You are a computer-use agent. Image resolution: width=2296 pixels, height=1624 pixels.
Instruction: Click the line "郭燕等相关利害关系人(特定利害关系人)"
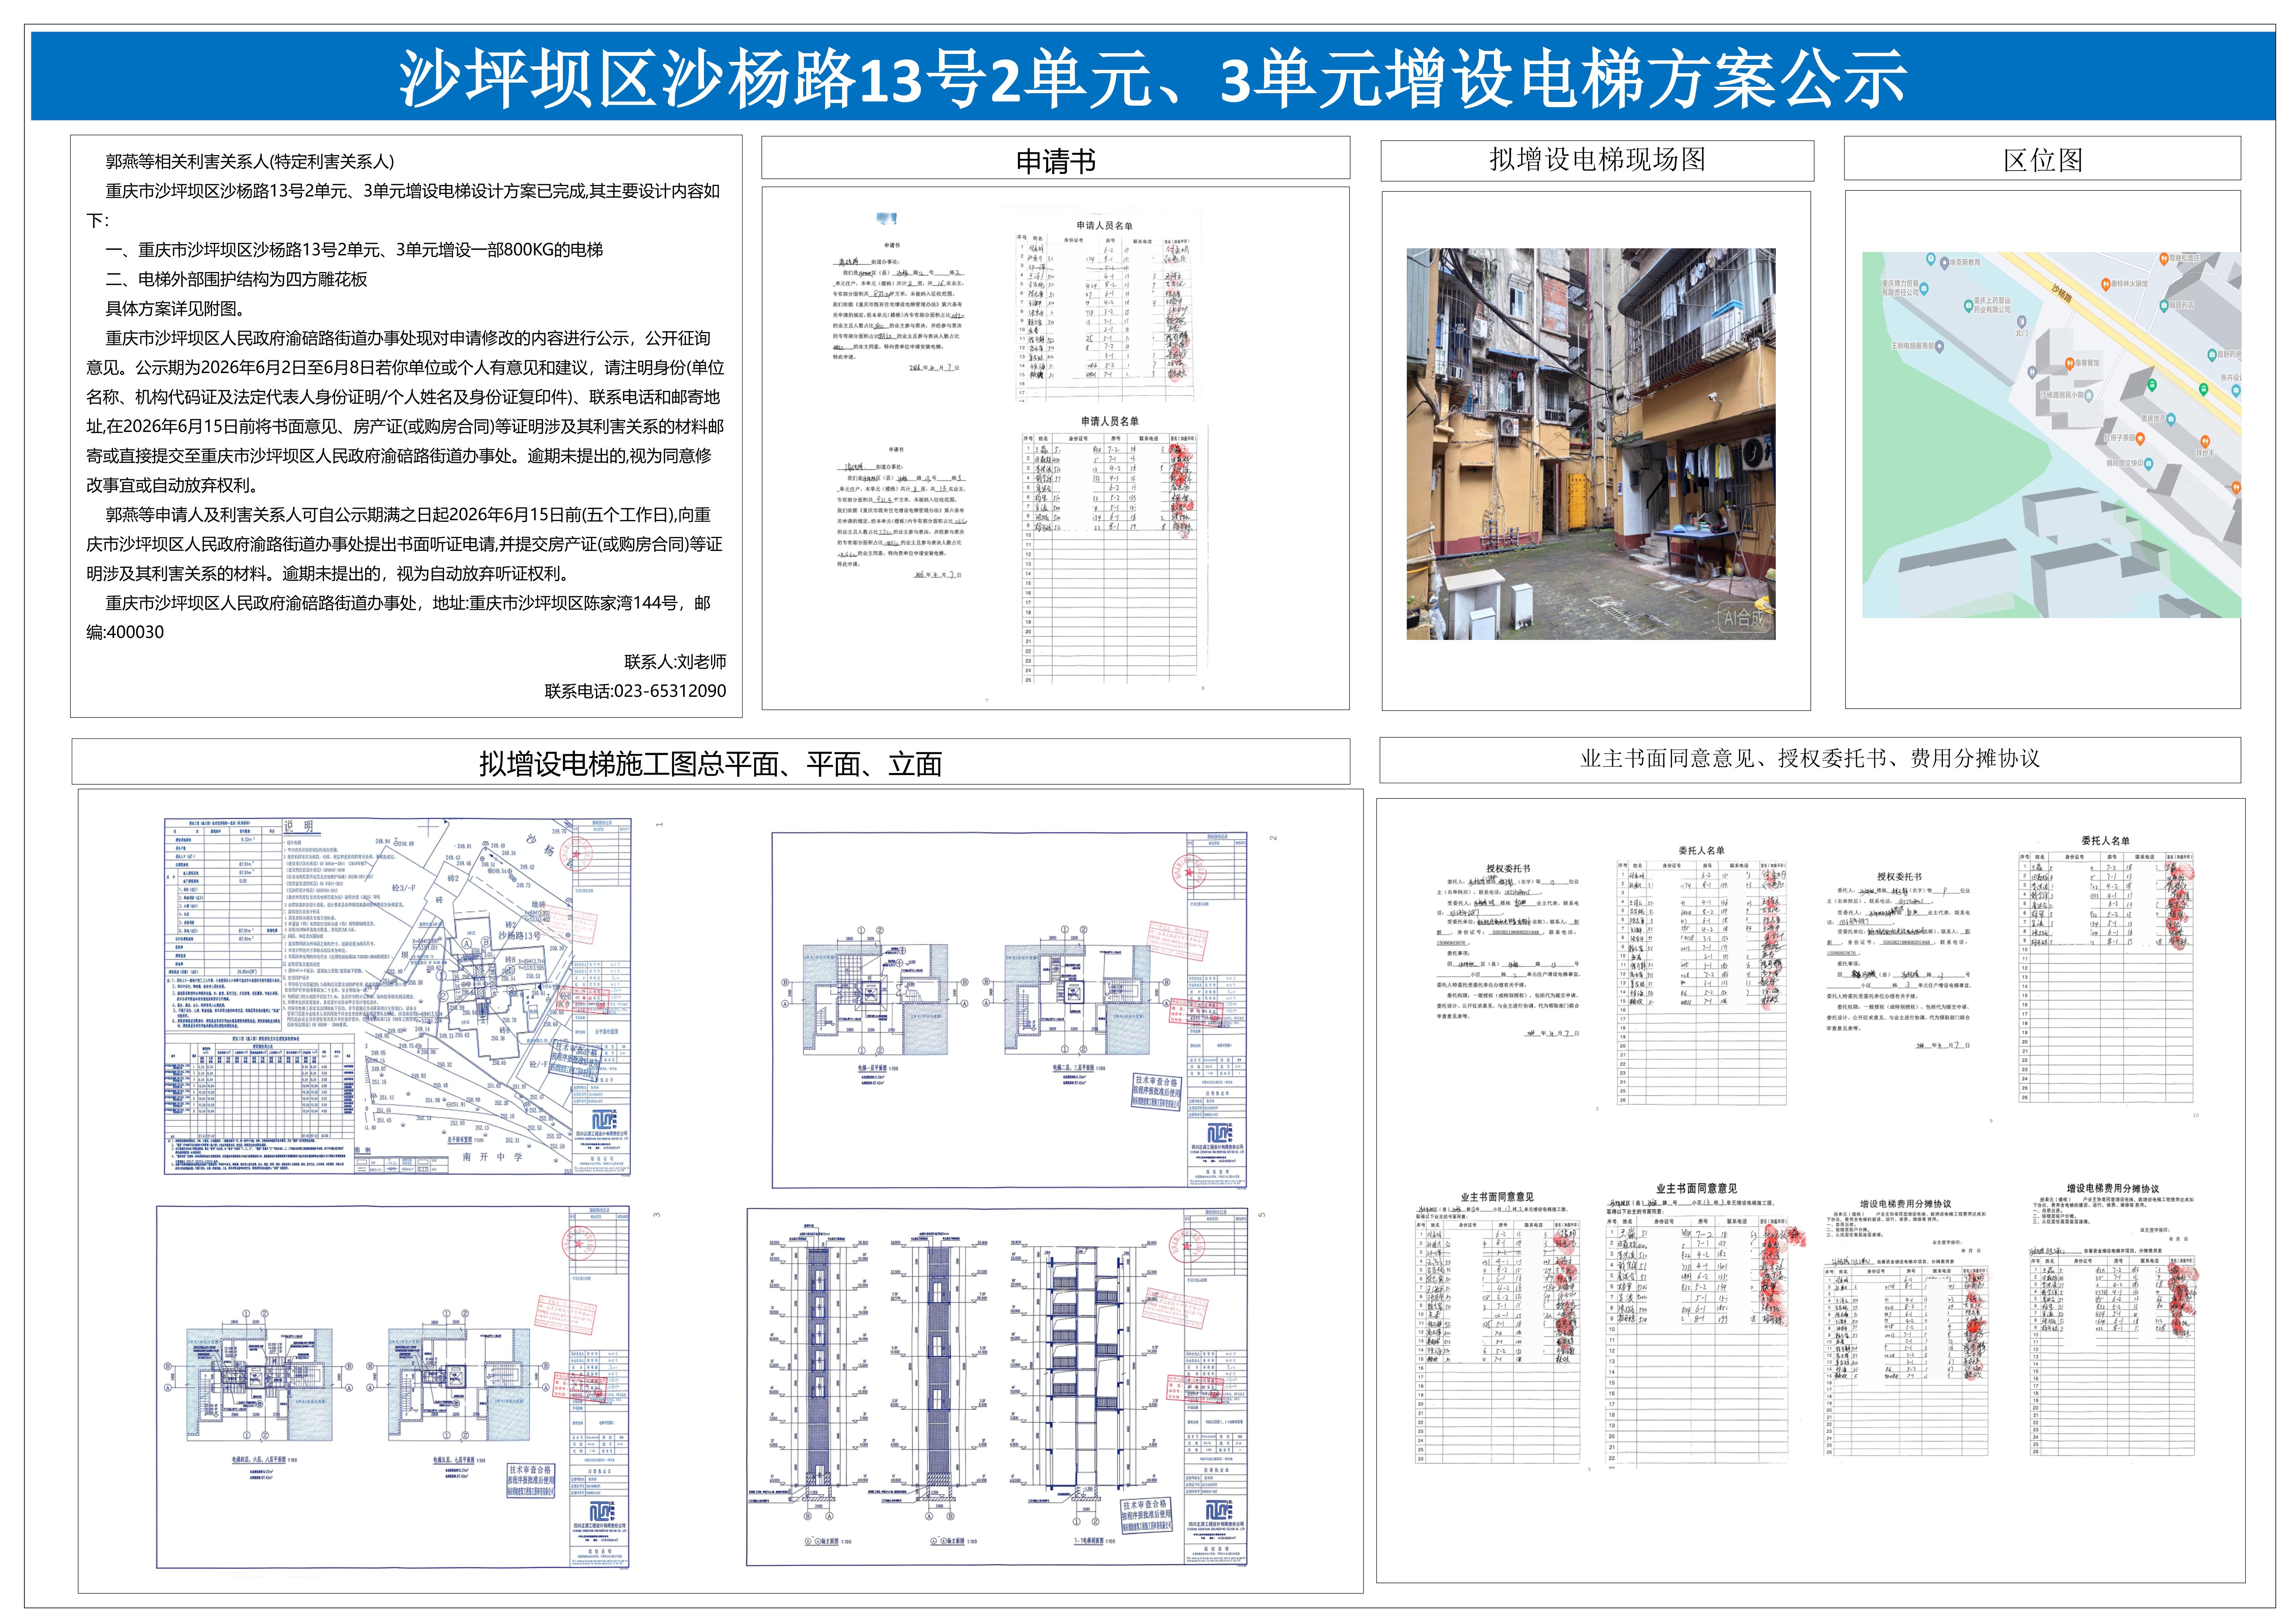250,162
